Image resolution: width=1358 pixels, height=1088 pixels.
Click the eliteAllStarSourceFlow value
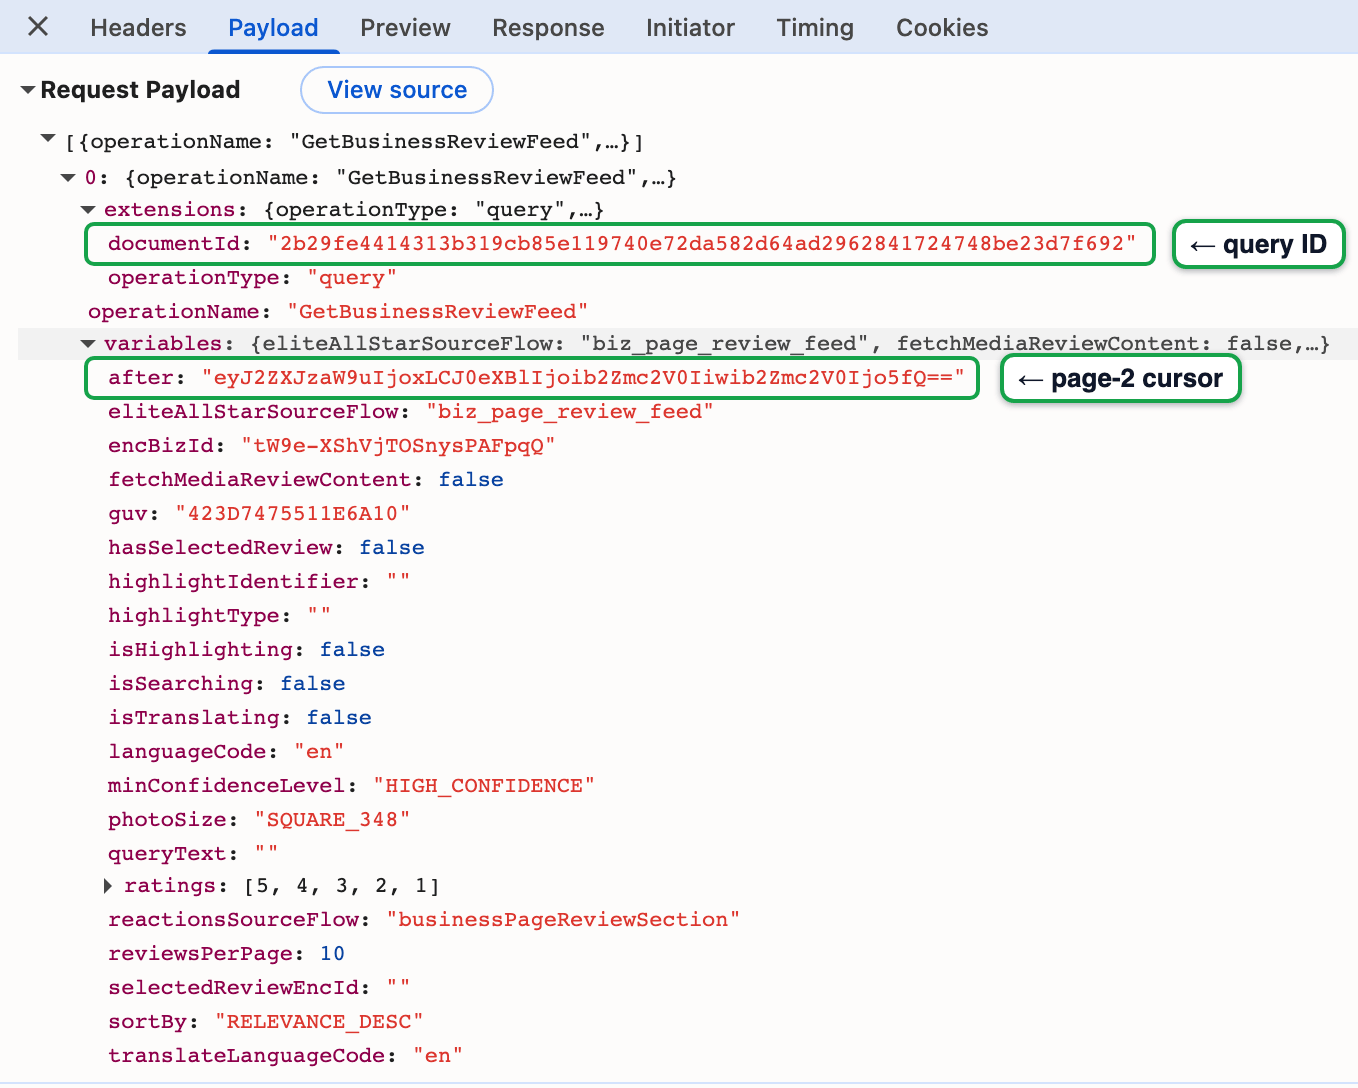[570, 412]
